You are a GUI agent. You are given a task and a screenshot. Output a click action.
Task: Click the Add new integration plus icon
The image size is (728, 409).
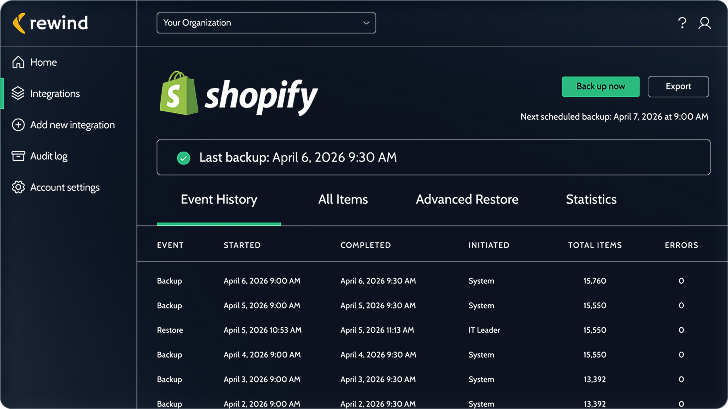point(18,125)
